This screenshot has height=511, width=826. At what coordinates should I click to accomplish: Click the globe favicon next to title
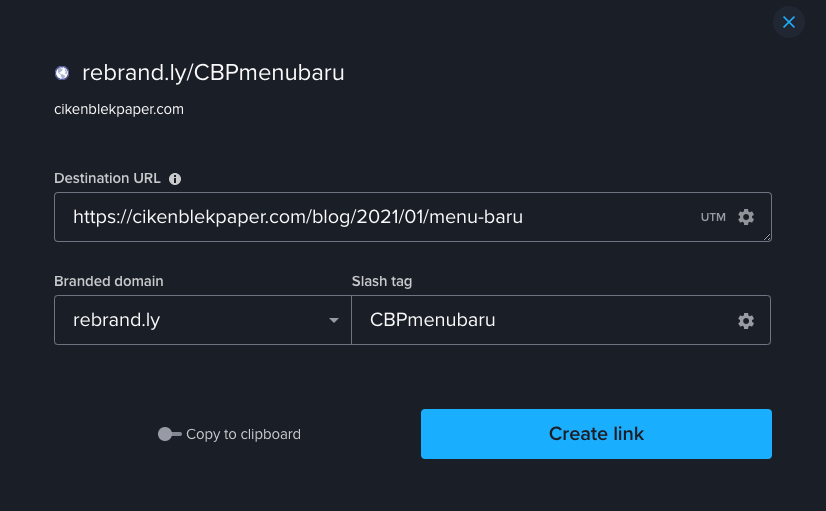(62, 73)
